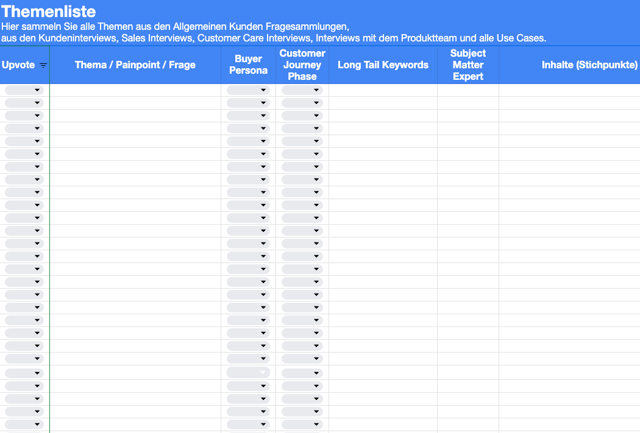Click first empty Long Tail Keywords cell

[383, 90]
